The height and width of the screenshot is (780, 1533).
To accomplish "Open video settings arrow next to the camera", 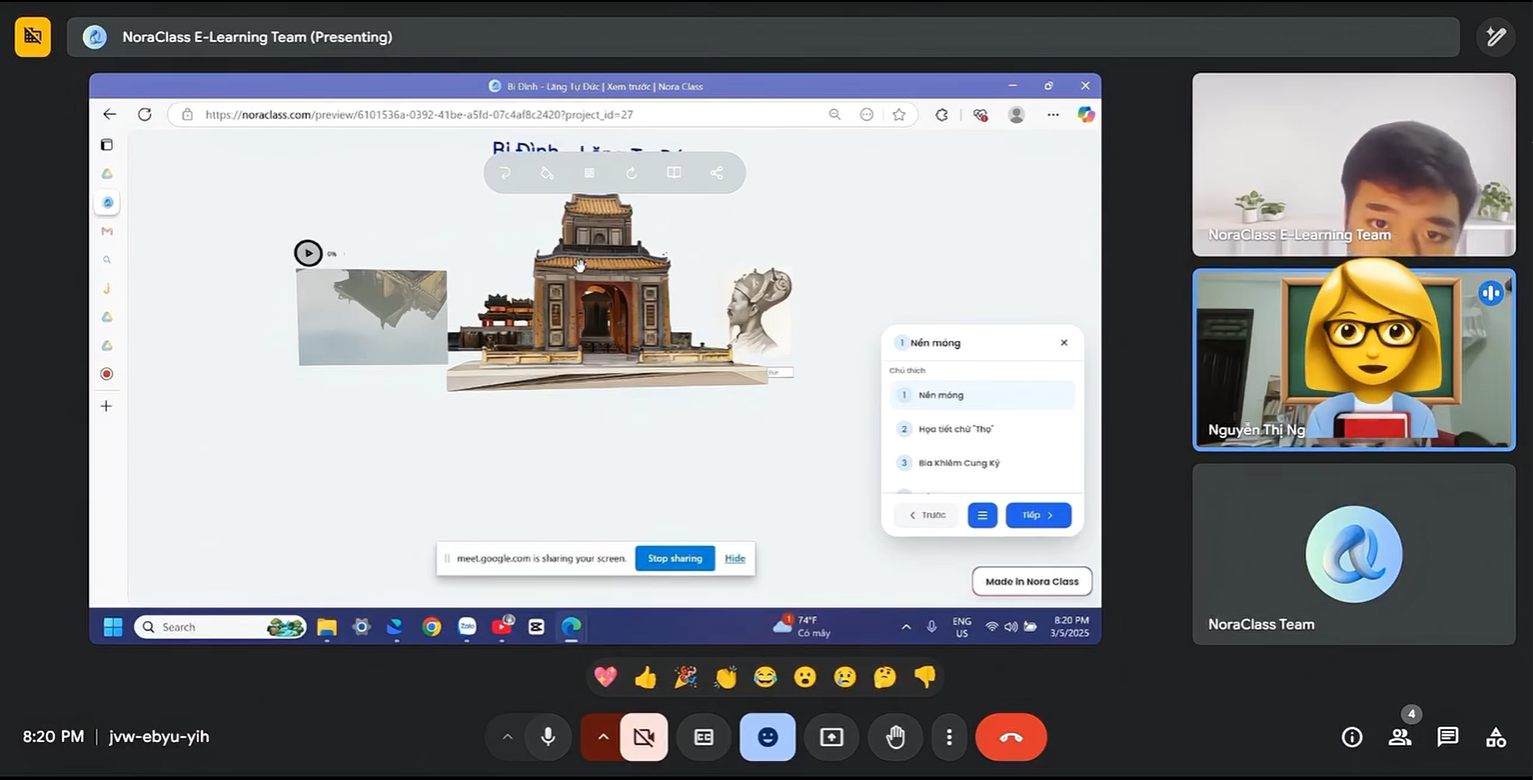I will pos(603,737).
